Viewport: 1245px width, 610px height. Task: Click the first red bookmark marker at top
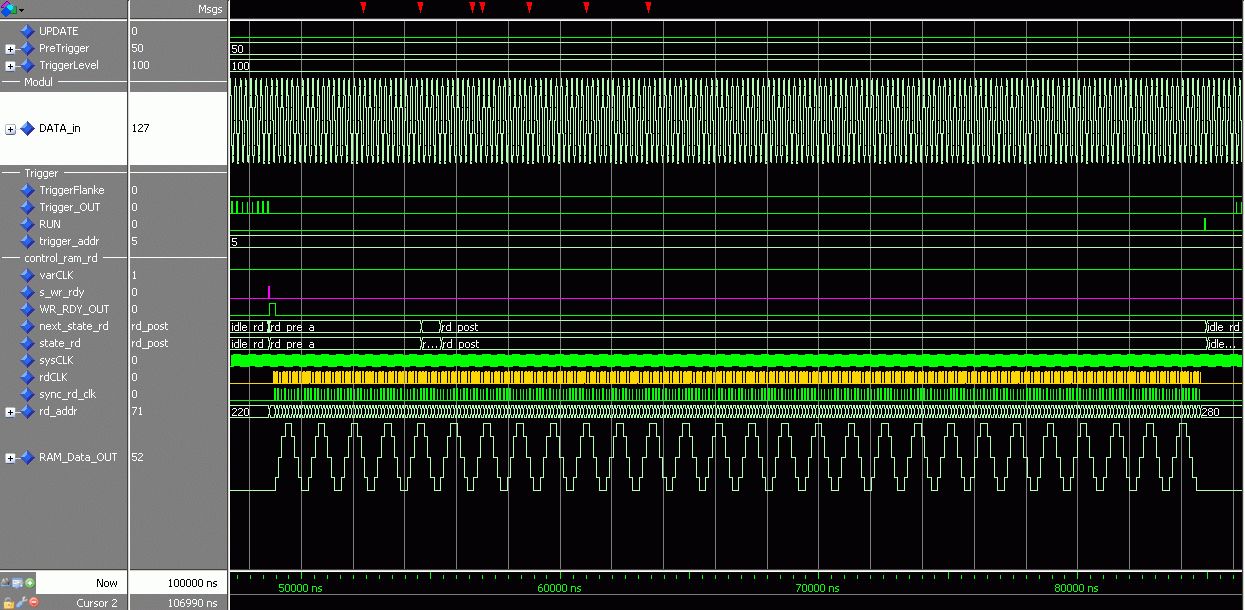coord(363,8)
